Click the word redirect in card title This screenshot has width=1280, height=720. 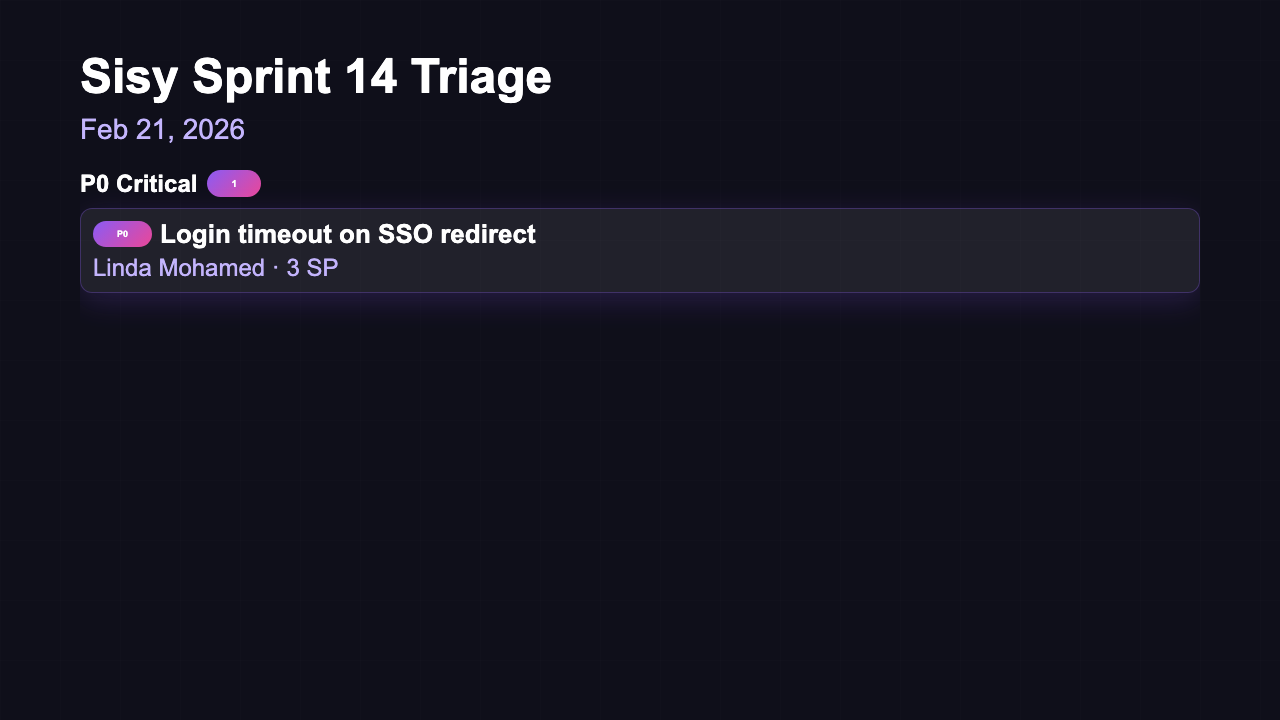coord(489,234)
